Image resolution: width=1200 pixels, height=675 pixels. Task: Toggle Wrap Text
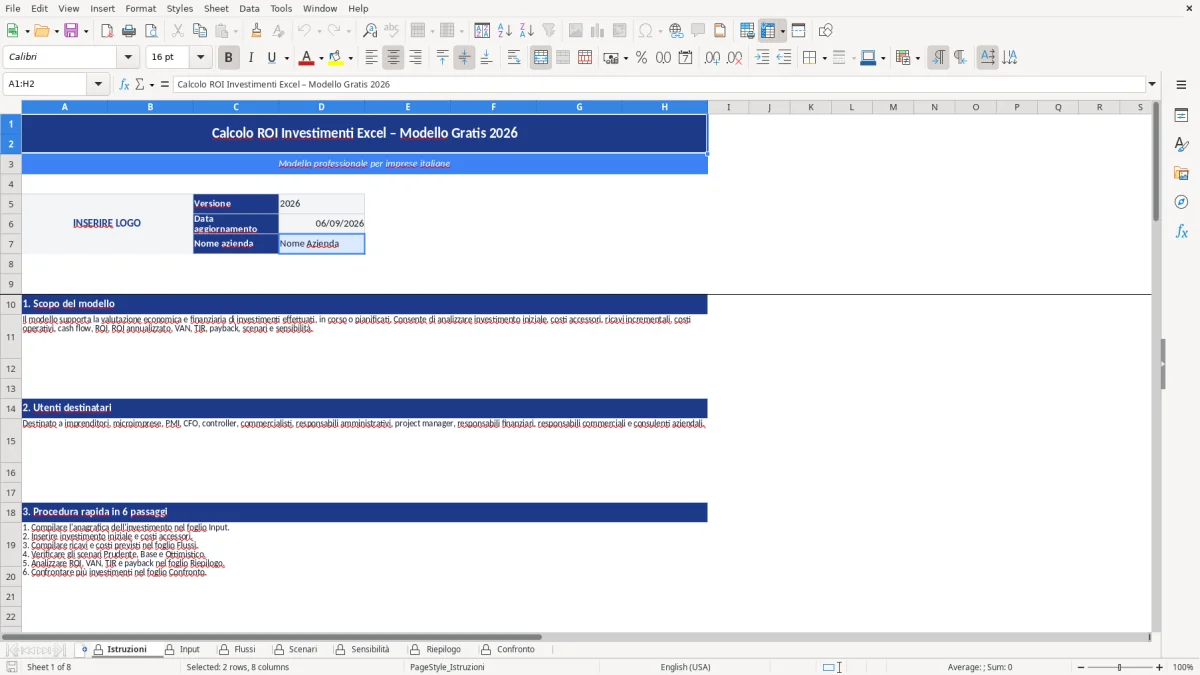pos(514,58)
